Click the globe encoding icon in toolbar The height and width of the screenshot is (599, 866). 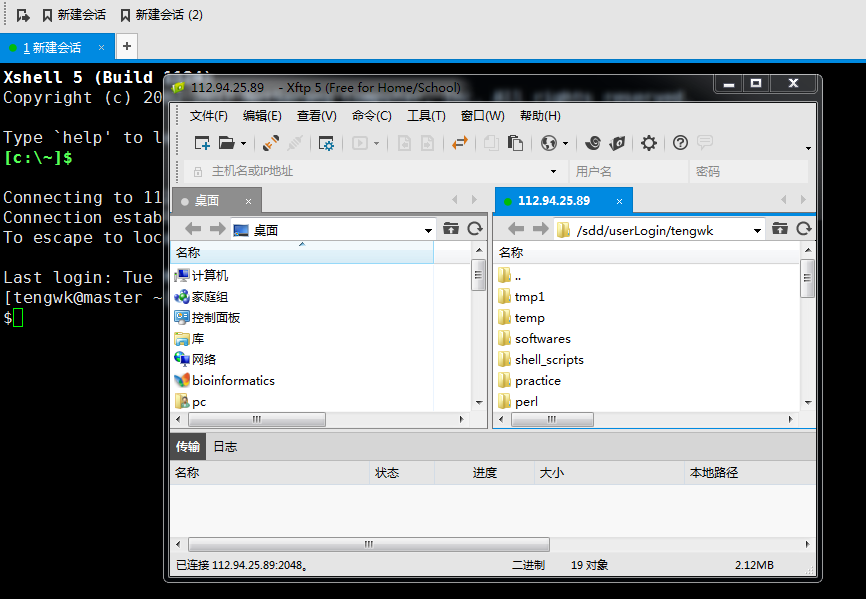click(x=549, y=144)
